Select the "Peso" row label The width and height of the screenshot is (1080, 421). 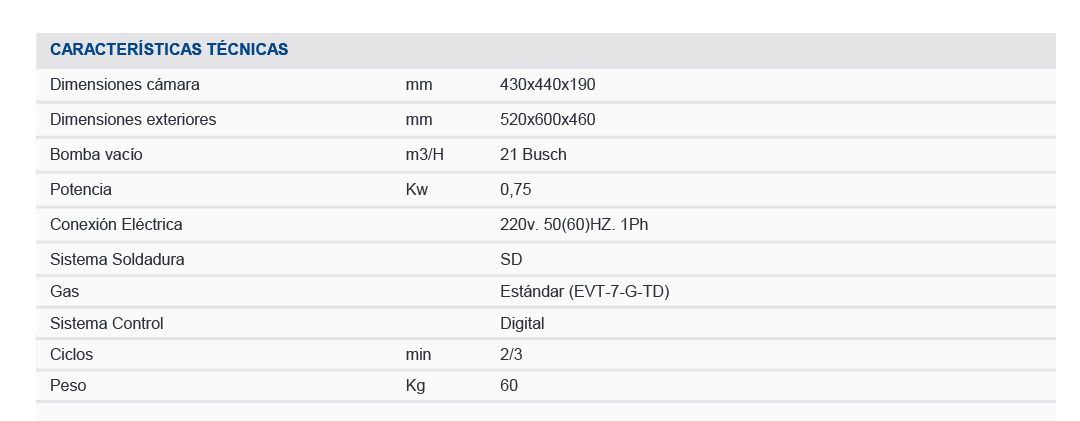[67, 386]
